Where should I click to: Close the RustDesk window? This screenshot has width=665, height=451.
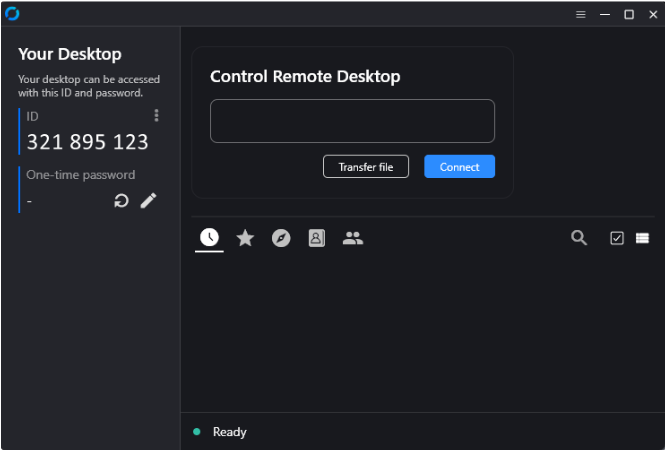[651, 14]
